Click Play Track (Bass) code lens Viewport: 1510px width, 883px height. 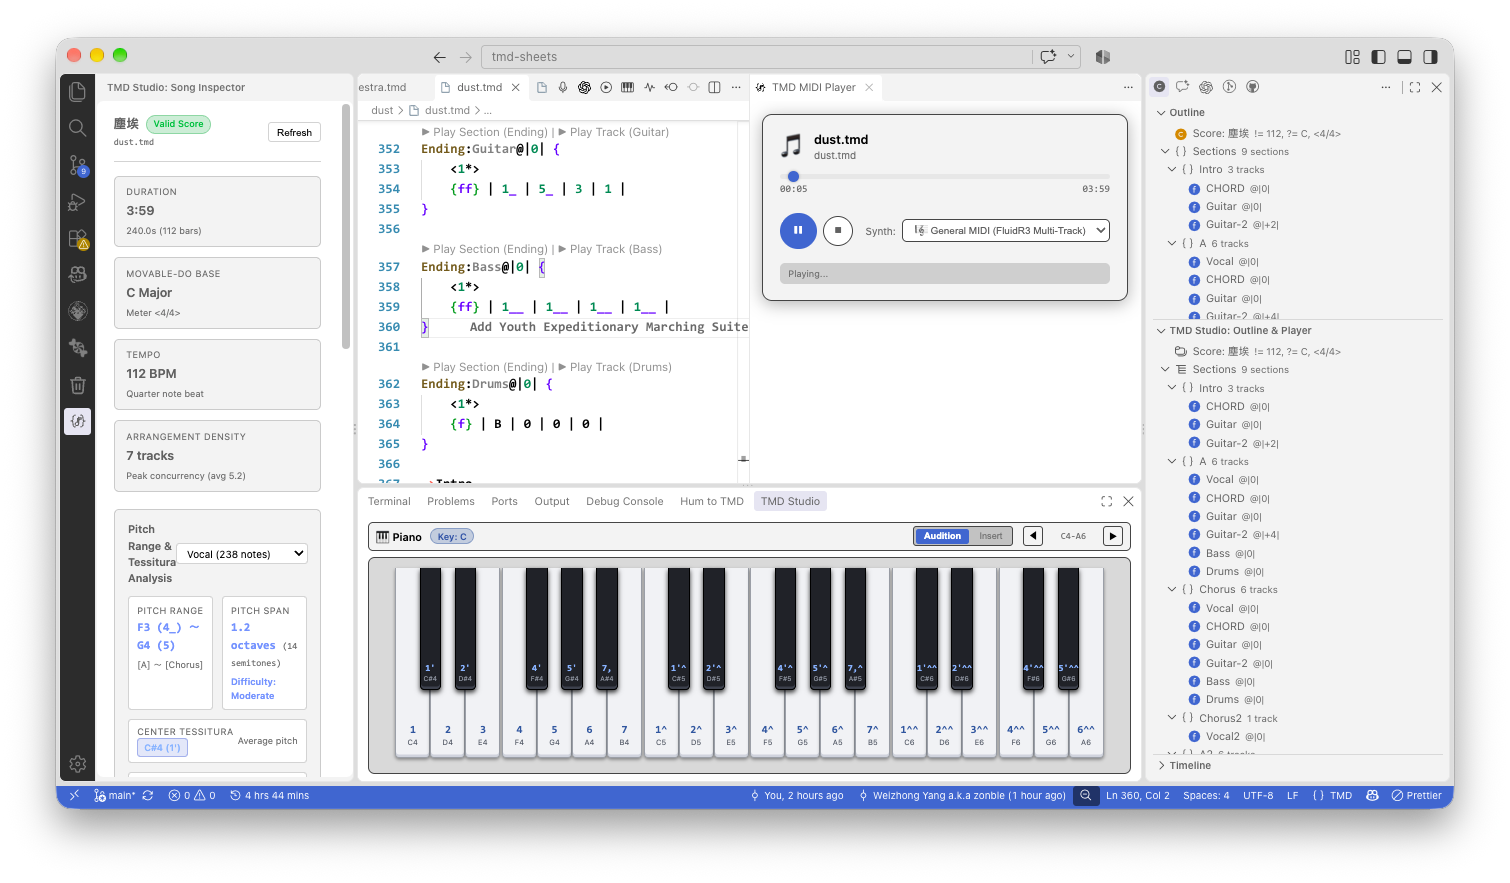[x=616, y=249]
